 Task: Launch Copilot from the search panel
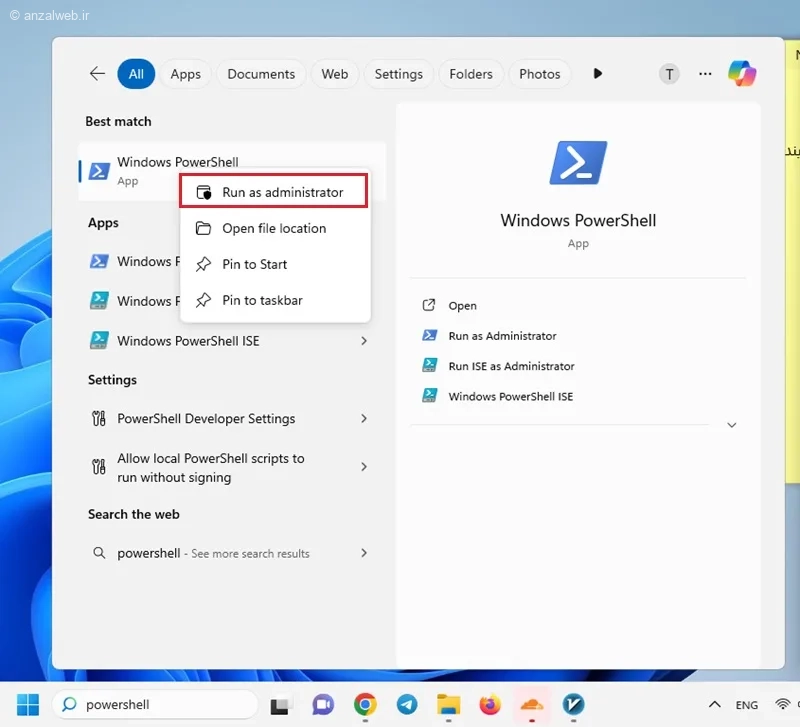742,73
